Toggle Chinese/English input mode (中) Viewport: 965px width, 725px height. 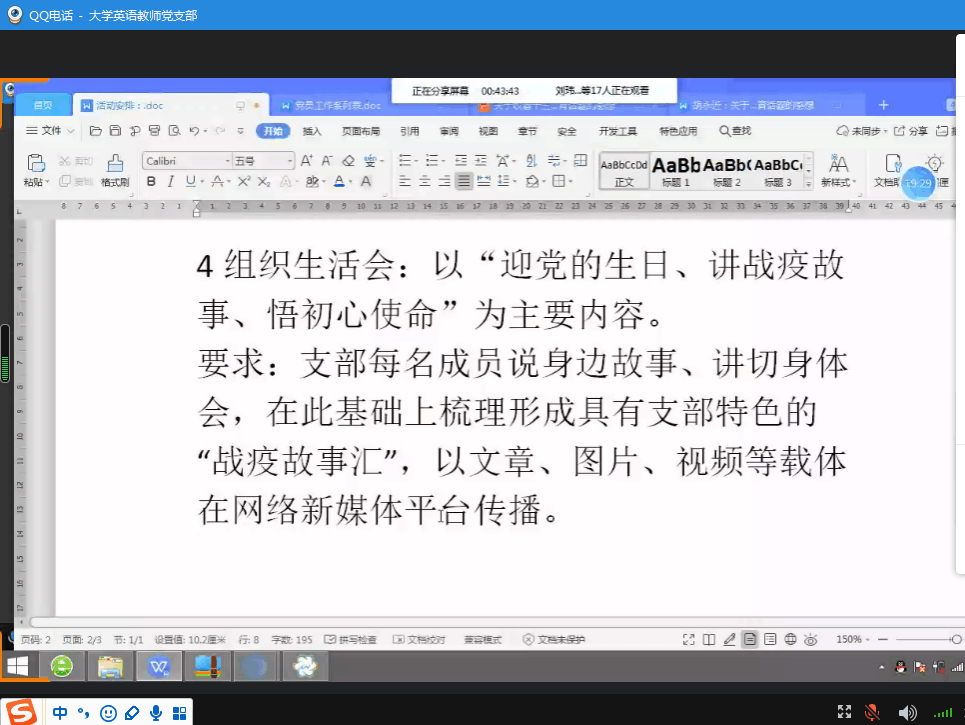coord(60,713)
